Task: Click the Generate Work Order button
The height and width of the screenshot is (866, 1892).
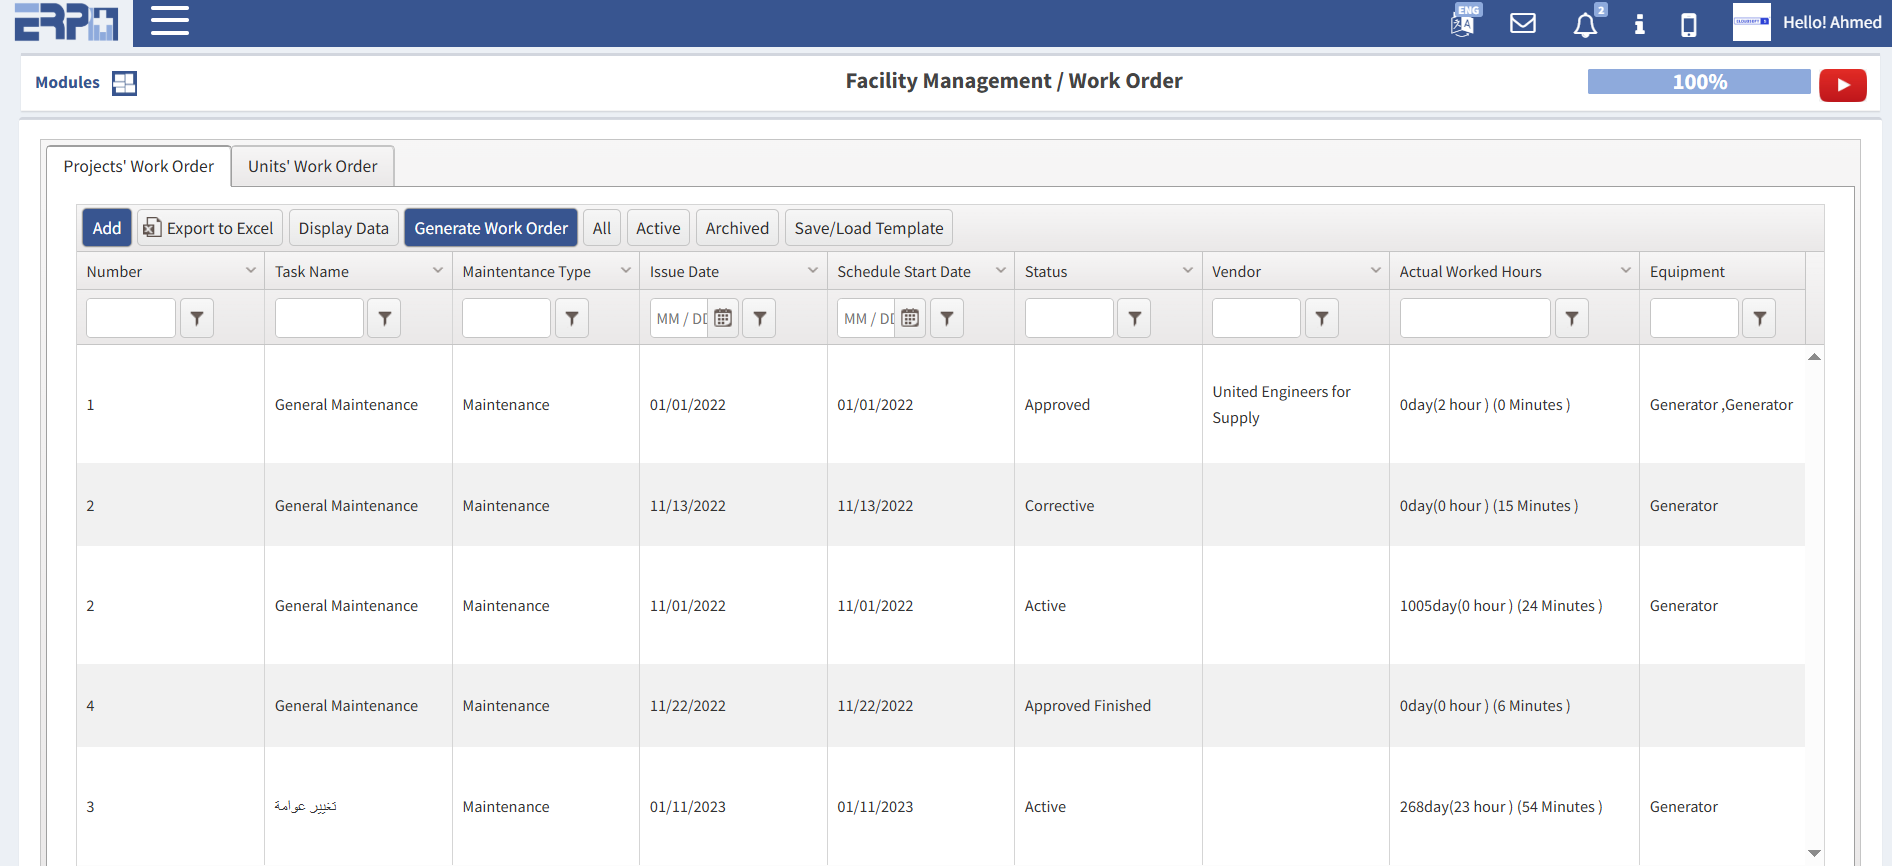Action: coord(490,228)
